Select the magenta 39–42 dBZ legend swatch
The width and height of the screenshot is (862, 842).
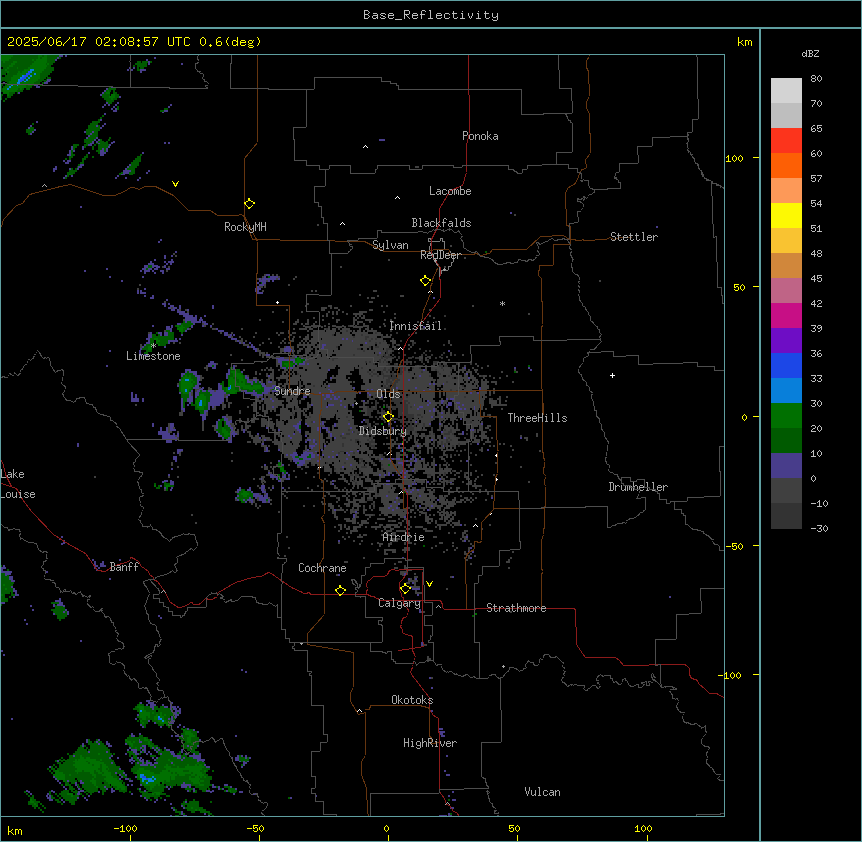(786, 315)
